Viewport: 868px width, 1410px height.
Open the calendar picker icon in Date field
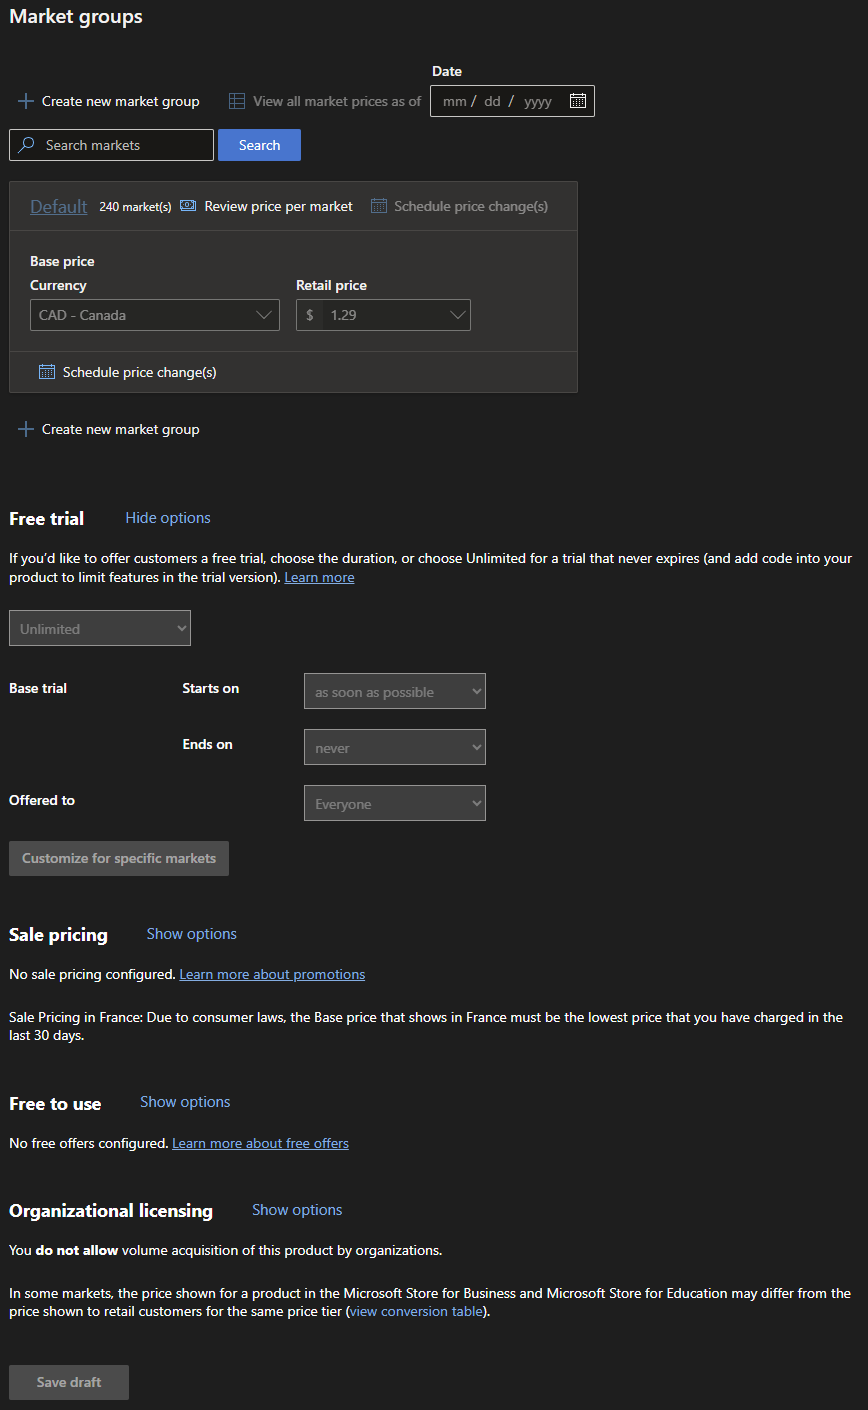578,101
